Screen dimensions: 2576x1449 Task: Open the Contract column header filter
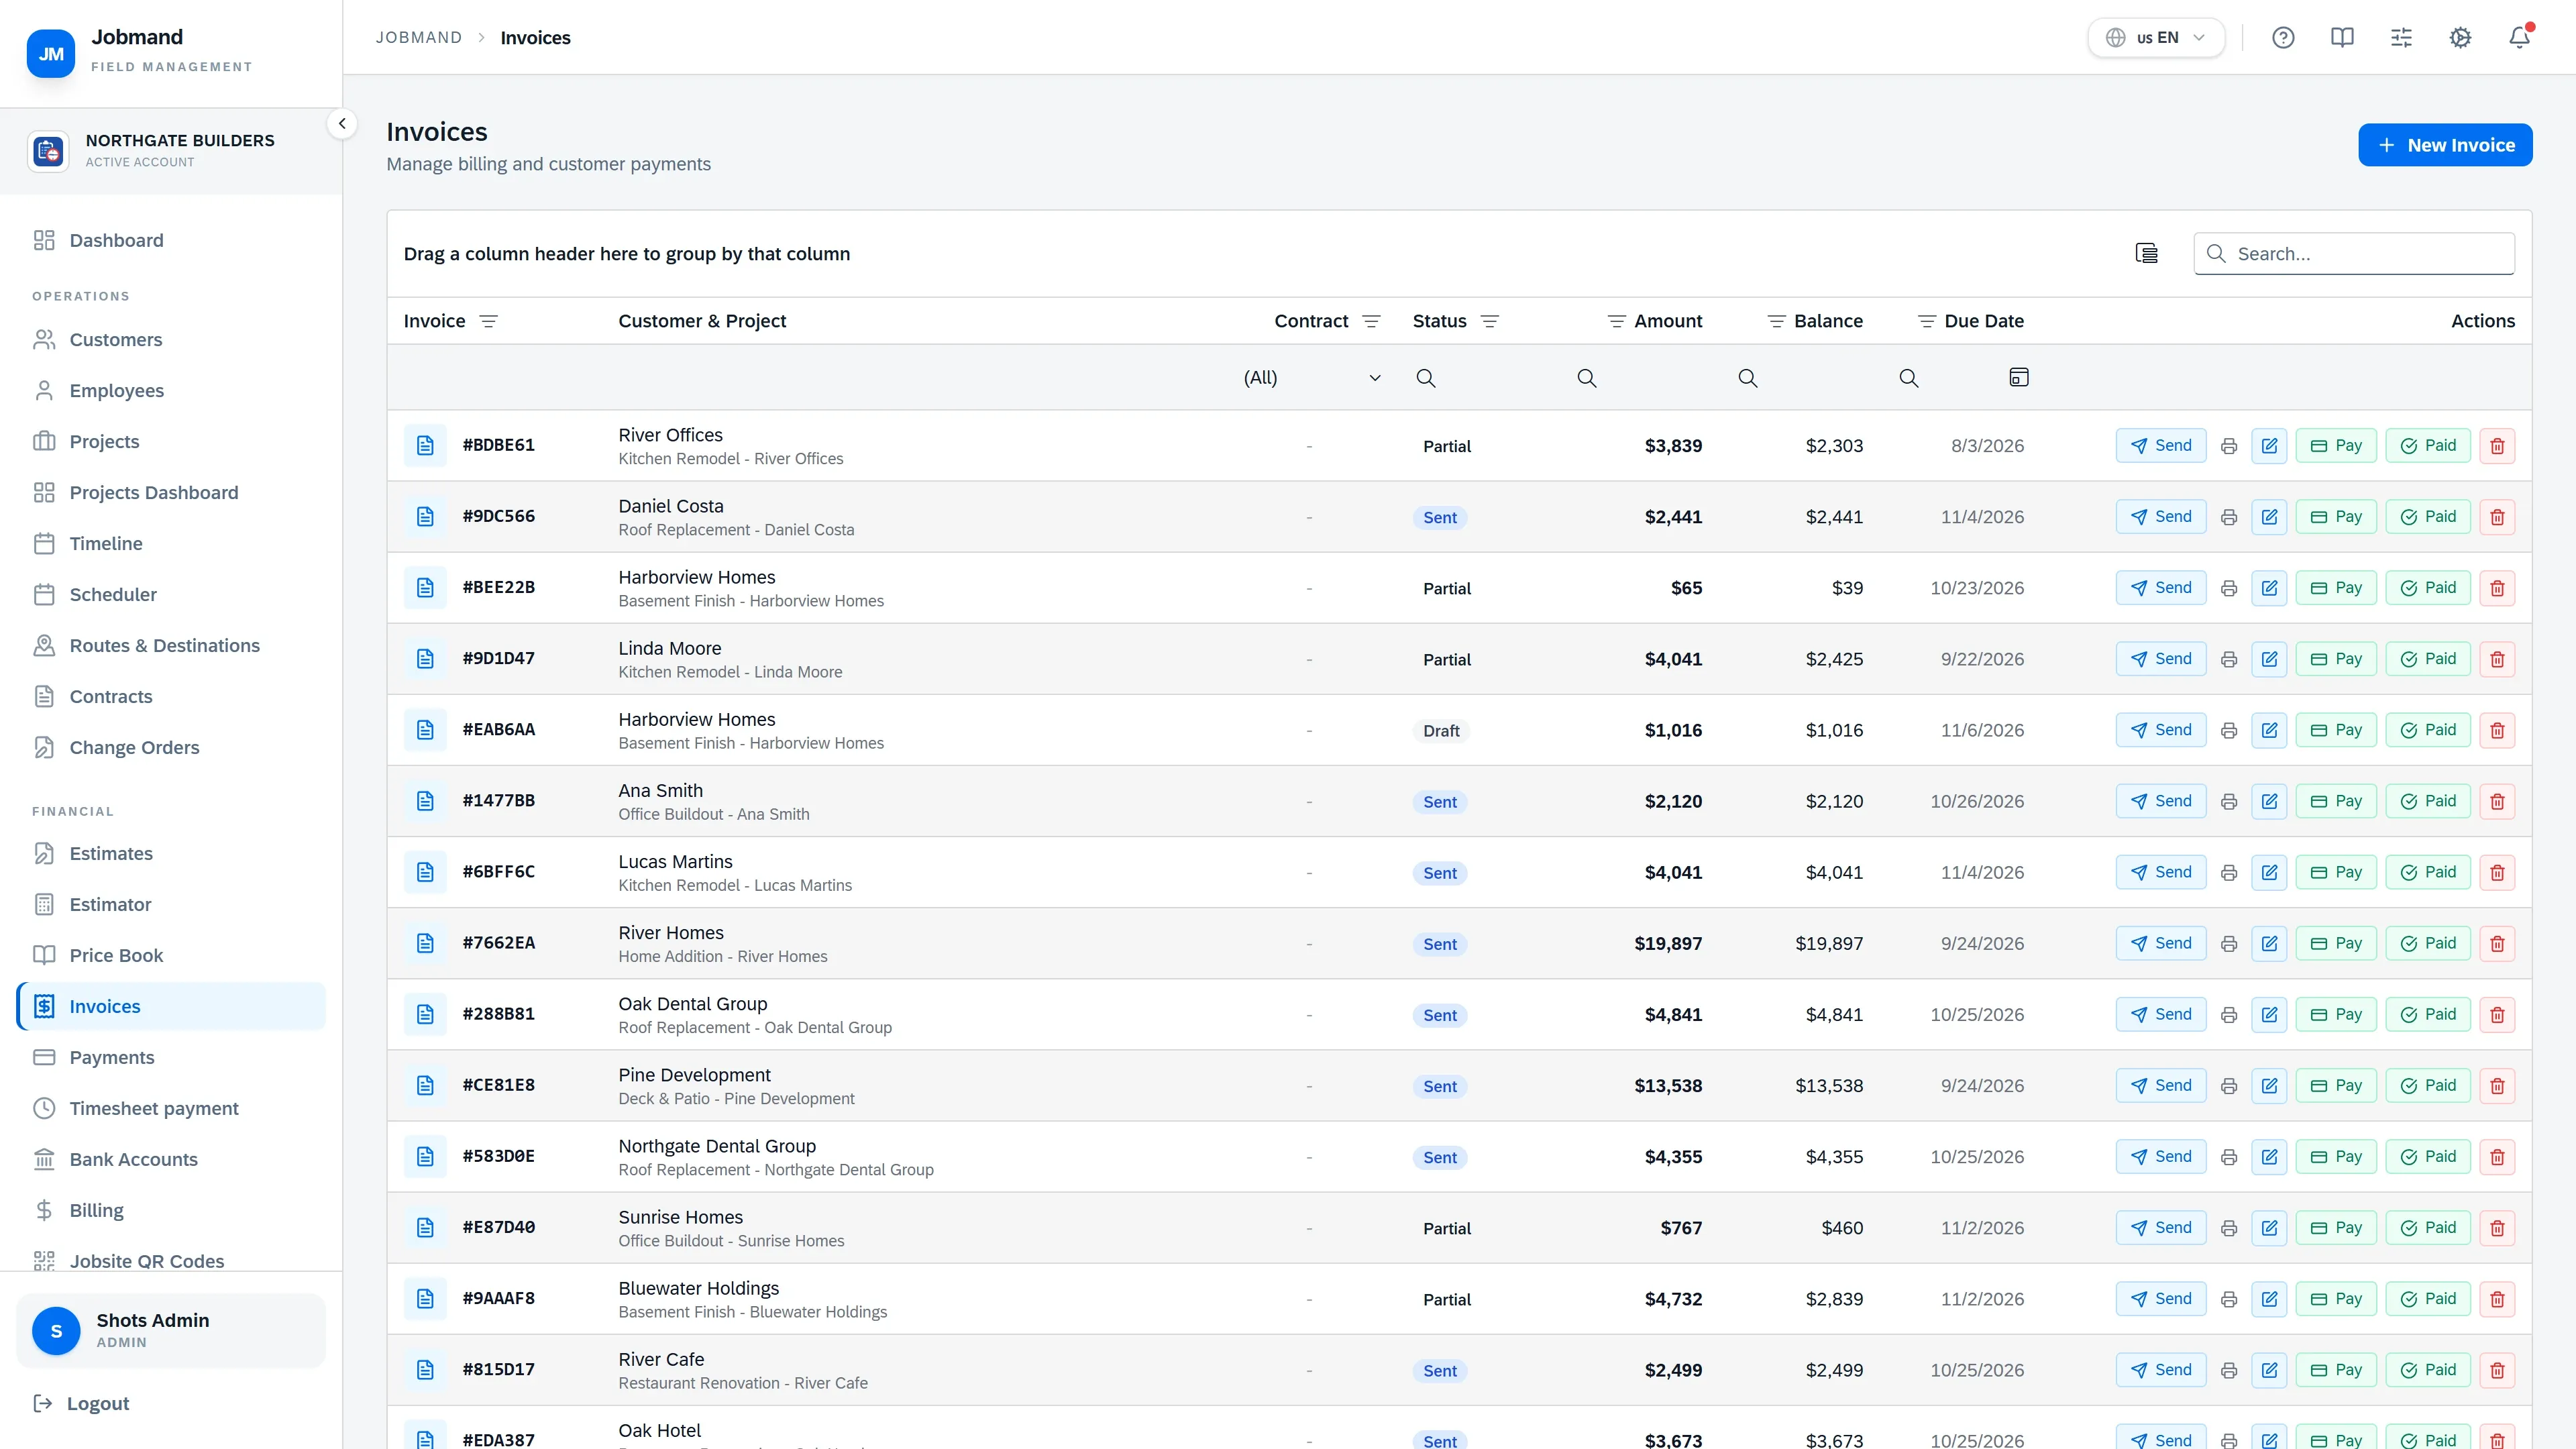1371,321
